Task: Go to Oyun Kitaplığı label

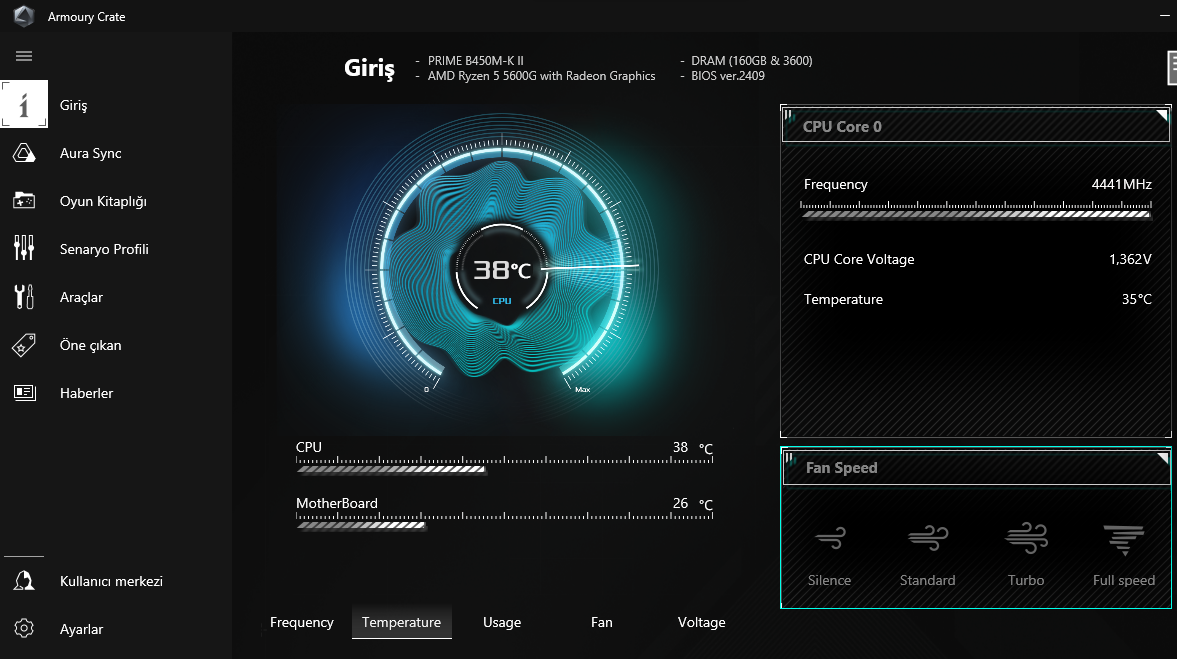Action: click(x=104, y=201)
